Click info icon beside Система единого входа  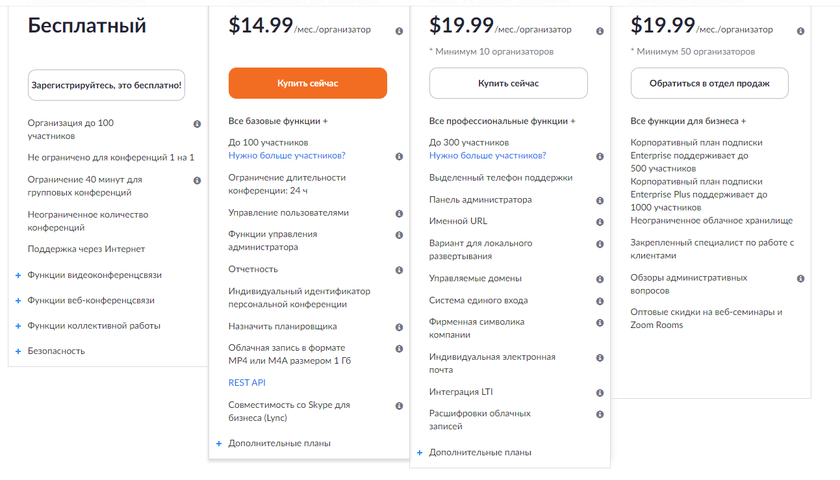coord(600,301)
